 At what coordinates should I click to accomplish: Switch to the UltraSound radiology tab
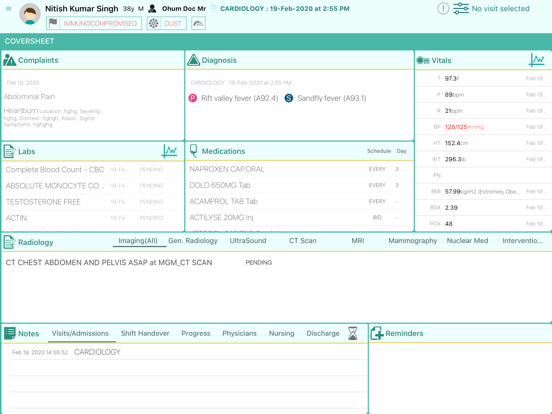point(248,241)
